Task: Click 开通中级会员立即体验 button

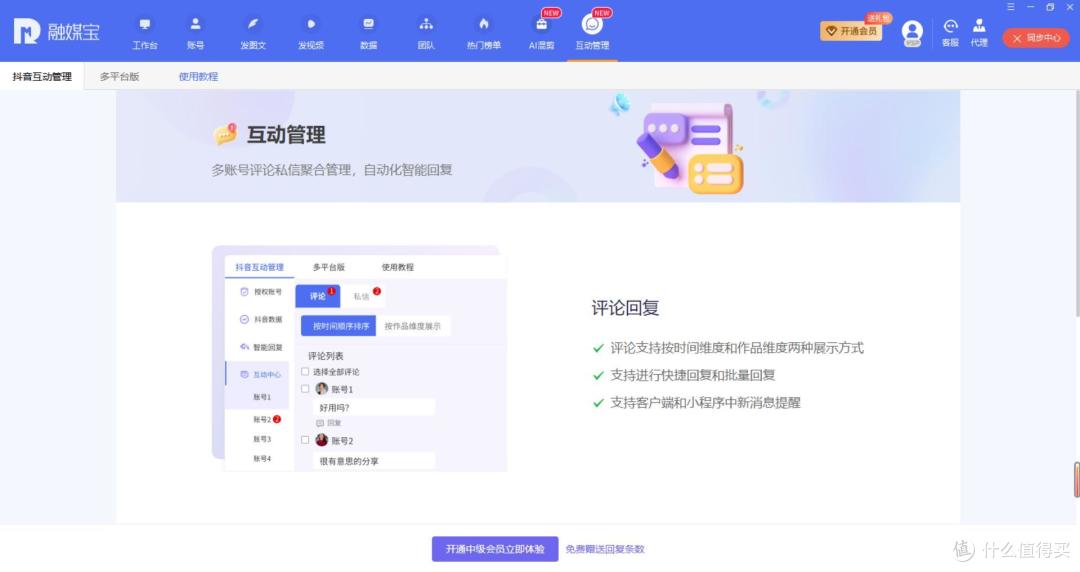Action: [x=495, y=549]
